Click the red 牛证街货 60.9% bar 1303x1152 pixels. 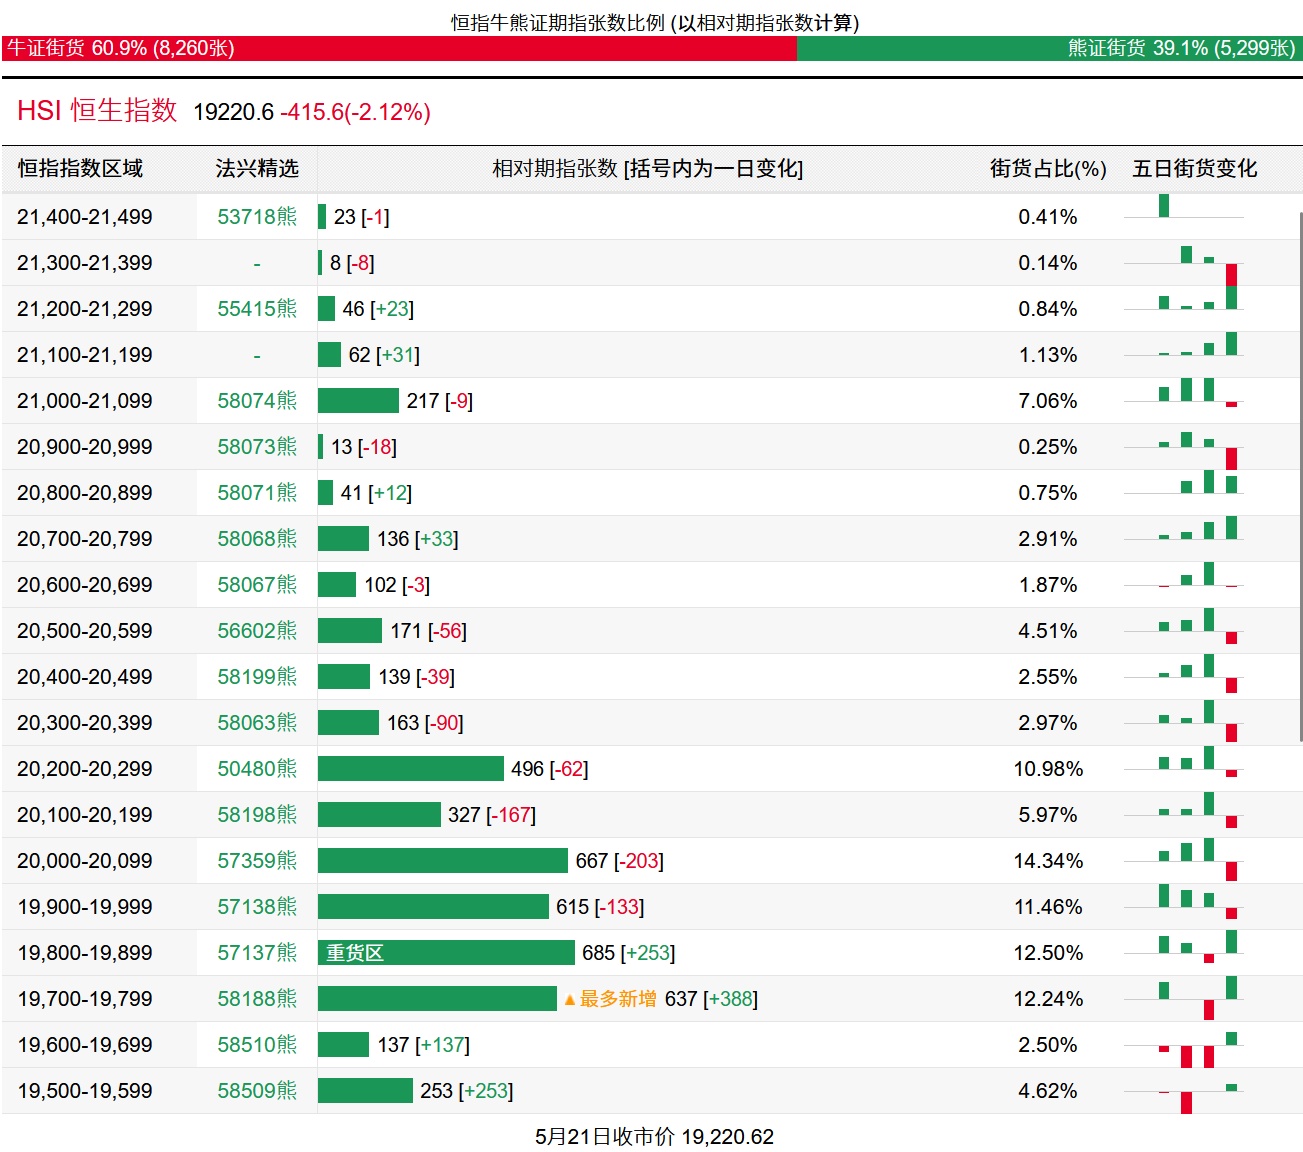pyautogui.click(x=399, y=48)
